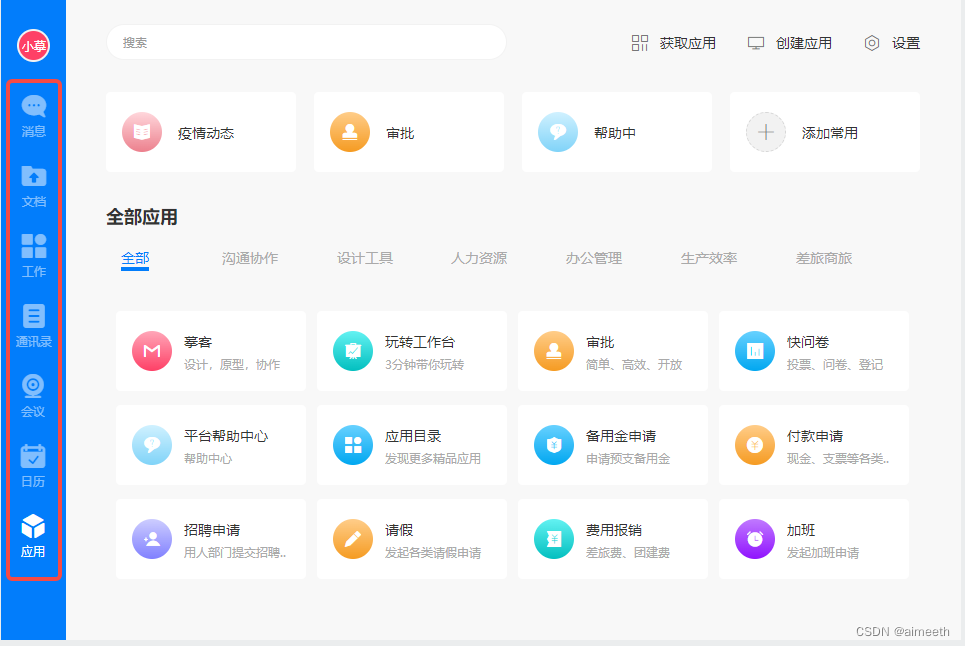The image size is (965, 646).
Task: Click the 小摹 user avatar
Action: click(33, 46)
